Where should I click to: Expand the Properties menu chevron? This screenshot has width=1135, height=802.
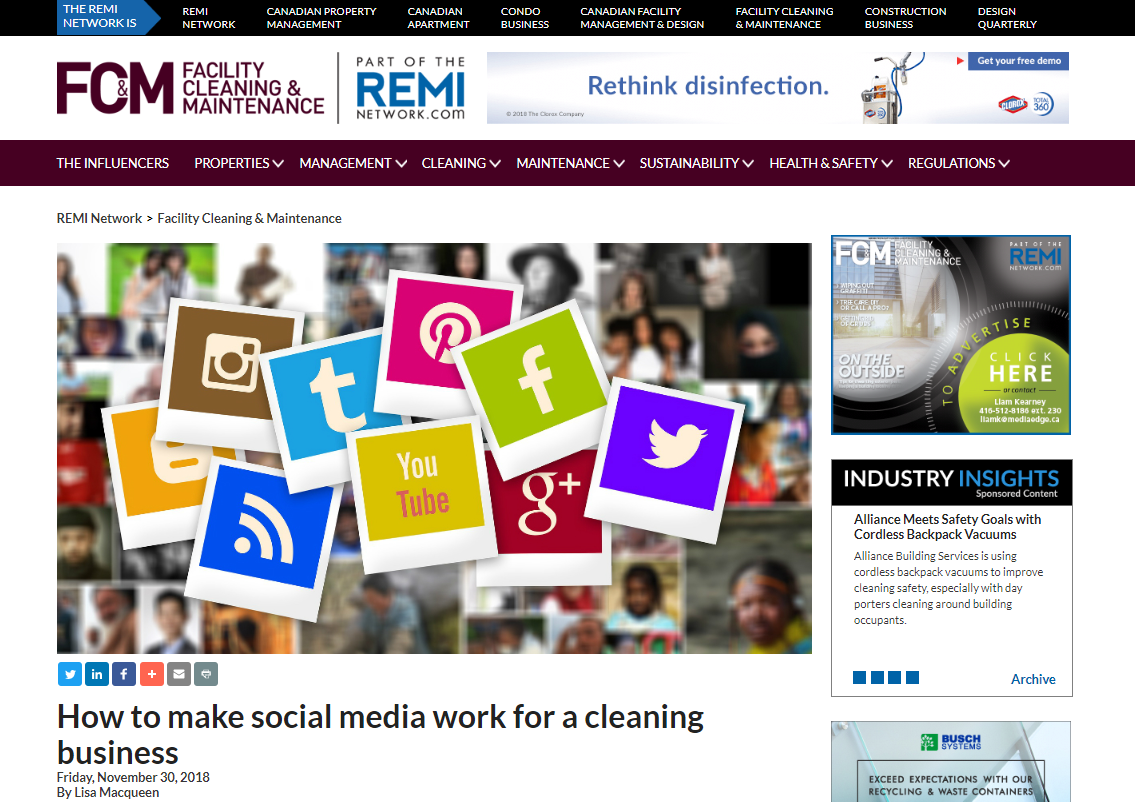click(278, 164)
